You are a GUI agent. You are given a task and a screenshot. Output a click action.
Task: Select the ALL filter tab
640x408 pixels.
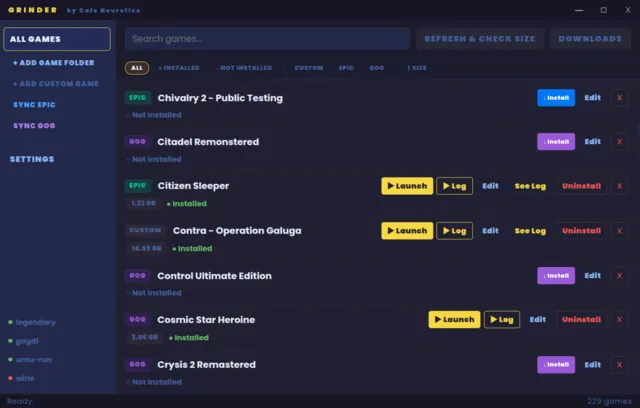137,68
